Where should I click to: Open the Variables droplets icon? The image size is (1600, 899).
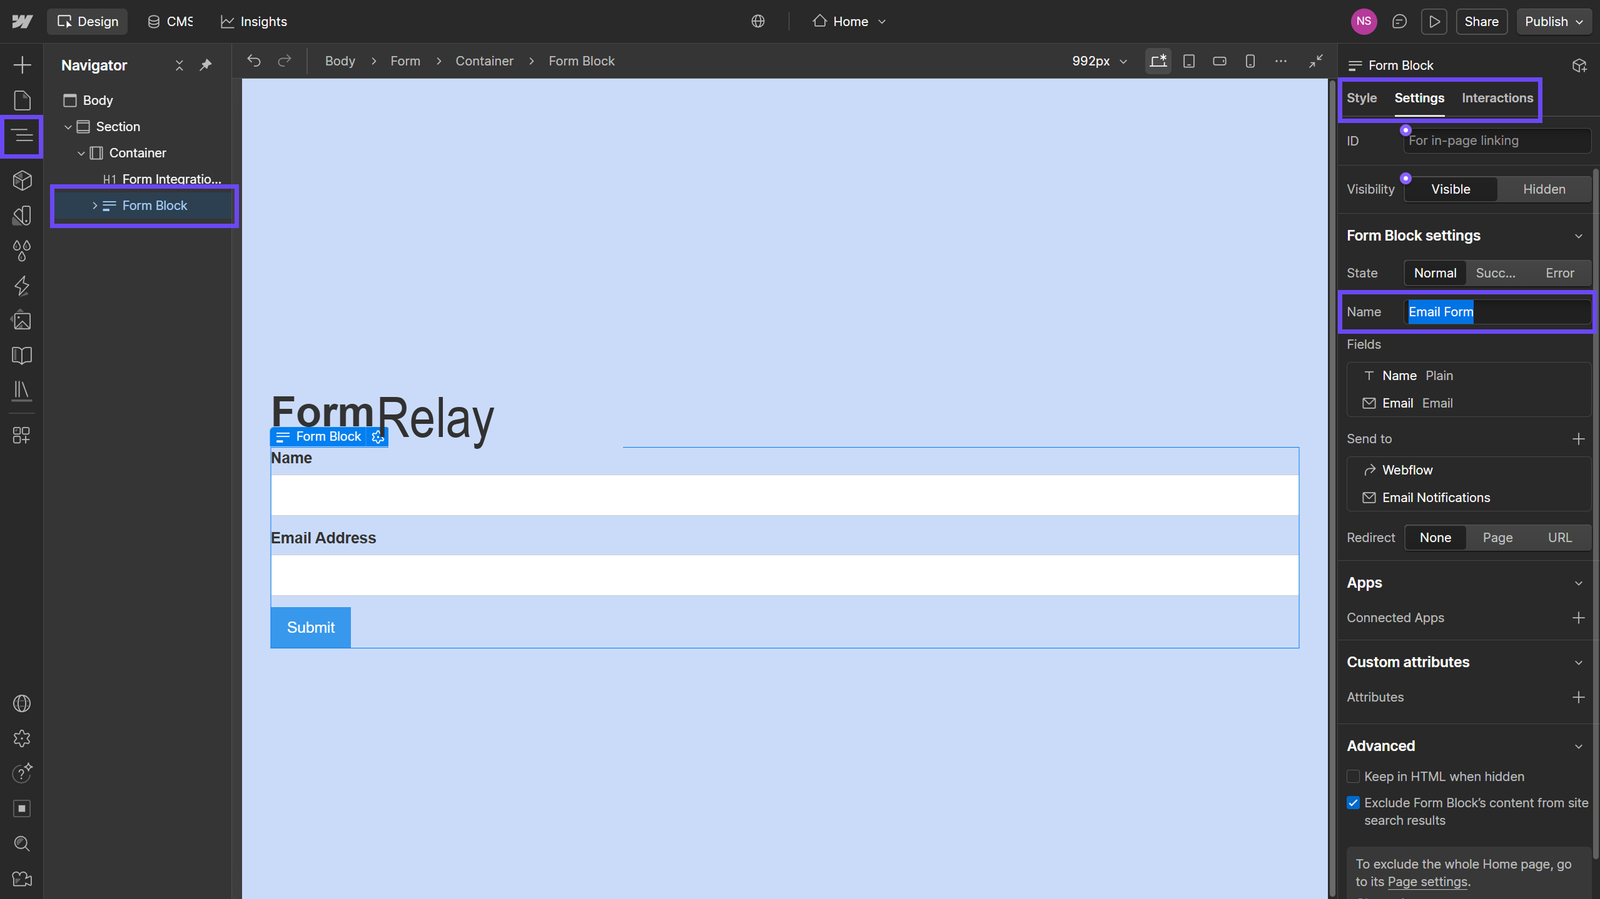click(x=22, y=250)
